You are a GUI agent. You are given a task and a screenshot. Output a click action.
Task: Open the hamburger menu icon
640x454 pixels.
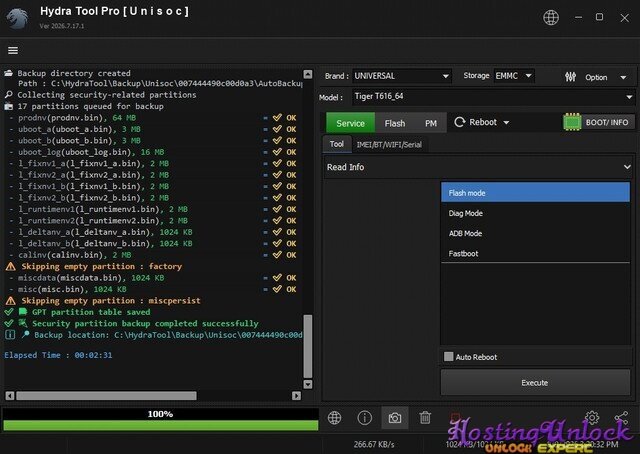coord(13,50)
